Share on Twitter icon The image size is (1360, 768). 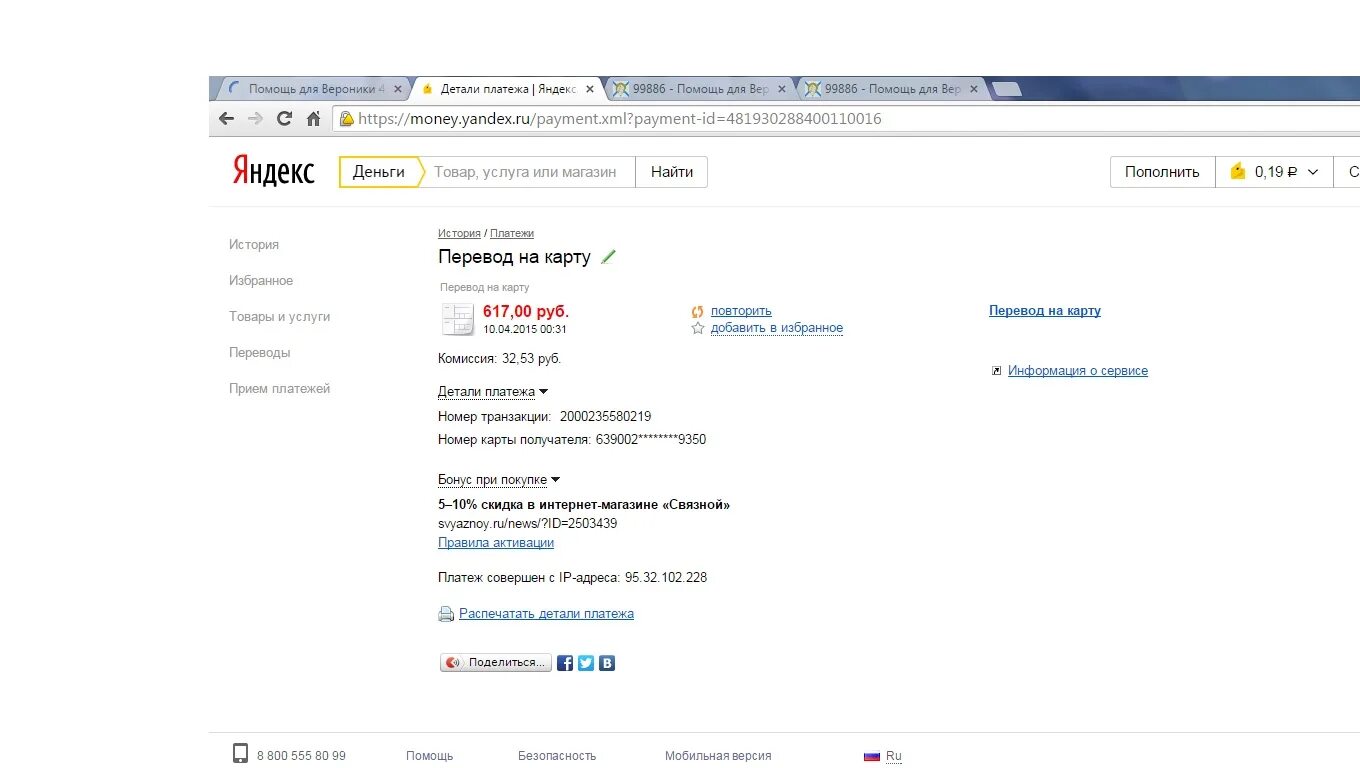586,663
